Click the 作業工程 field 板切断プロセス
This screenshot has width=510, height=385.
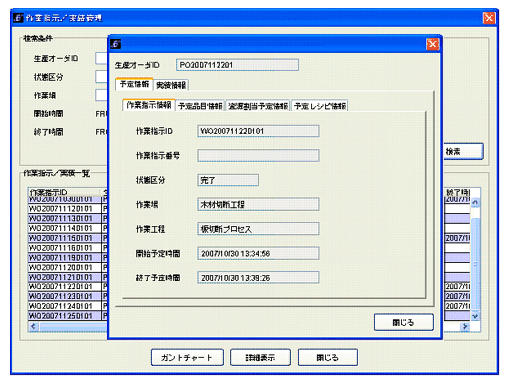point(258,229)
